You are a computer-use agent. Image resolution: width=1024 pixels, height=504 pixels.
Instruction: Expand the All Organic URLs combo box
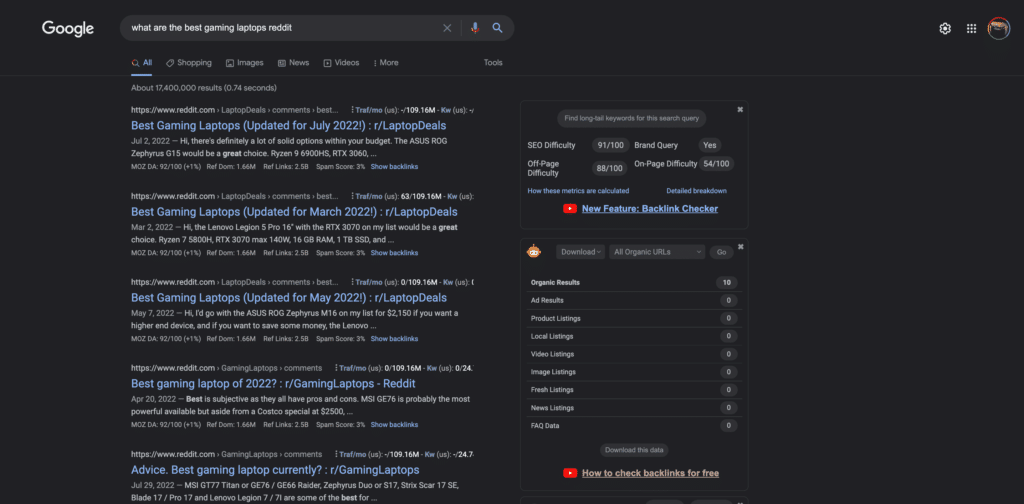coord(657,252)
